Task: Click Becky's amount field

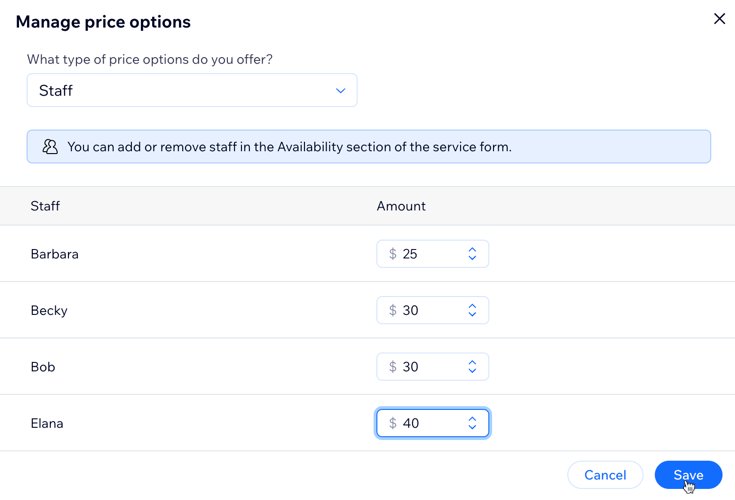Action: [432, 310]
